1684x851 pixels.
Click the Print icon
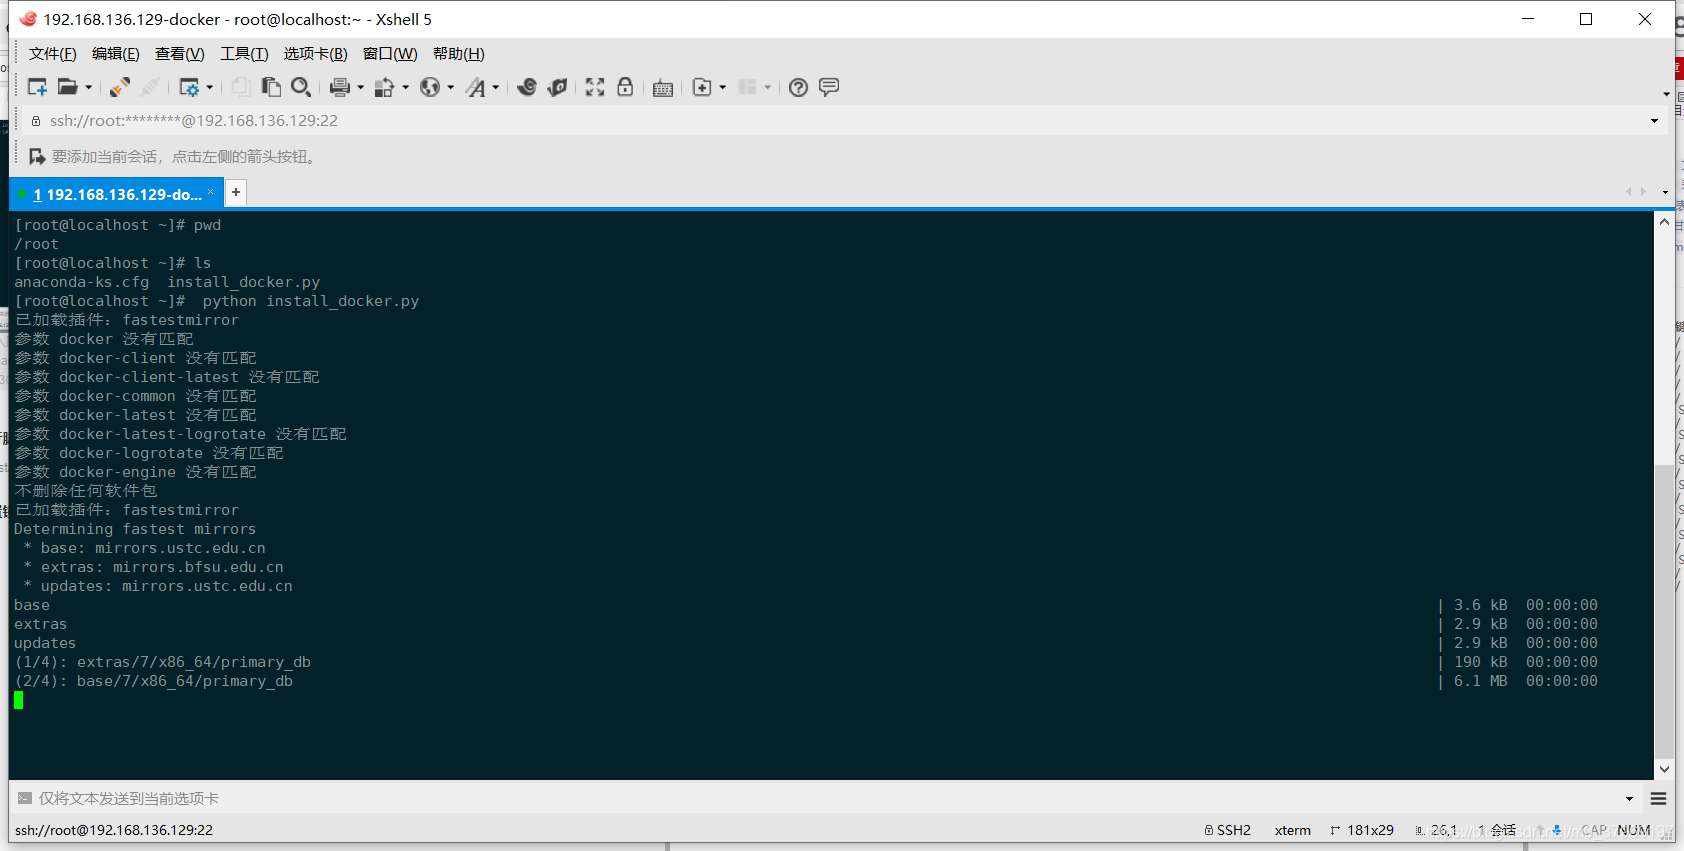click(x=340, y=87)
